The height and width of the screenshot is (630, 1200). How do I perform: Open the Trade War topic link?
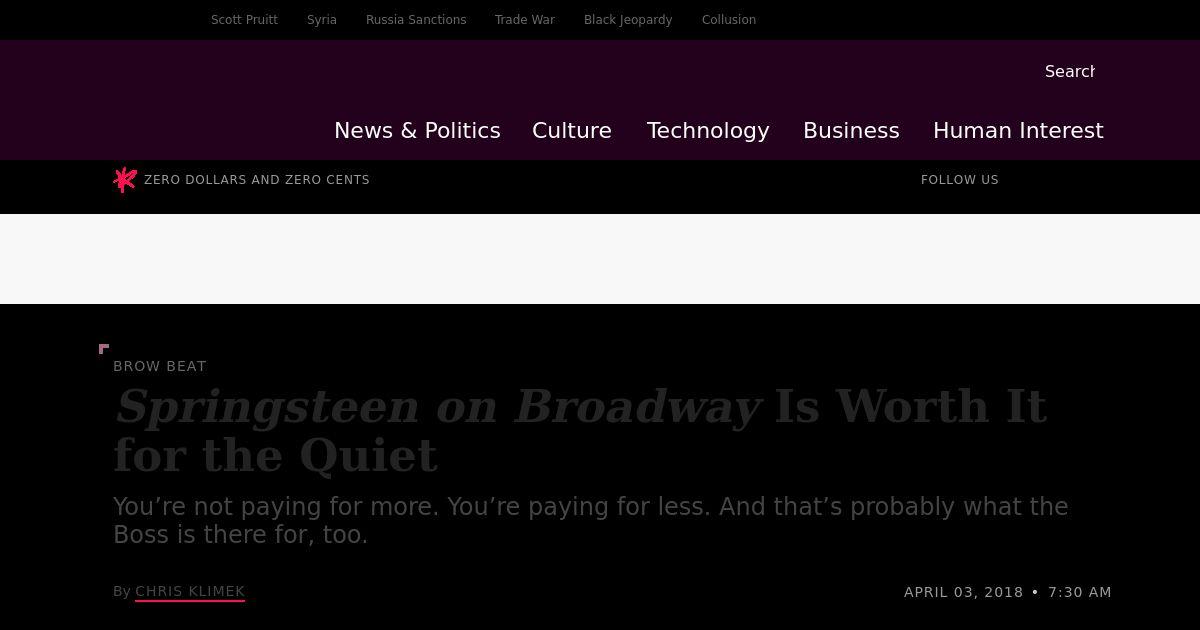pos(525,20)
